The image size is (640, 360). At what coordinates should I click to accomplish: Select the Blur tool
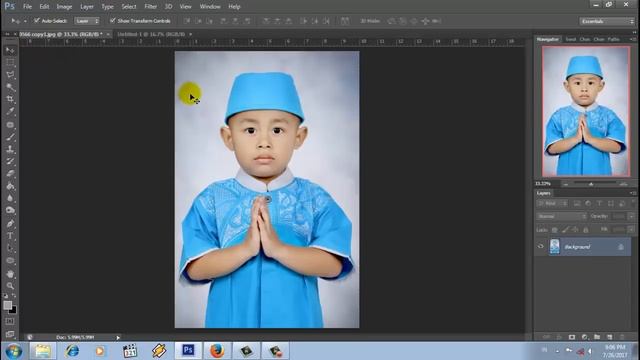tap(10, 198)
